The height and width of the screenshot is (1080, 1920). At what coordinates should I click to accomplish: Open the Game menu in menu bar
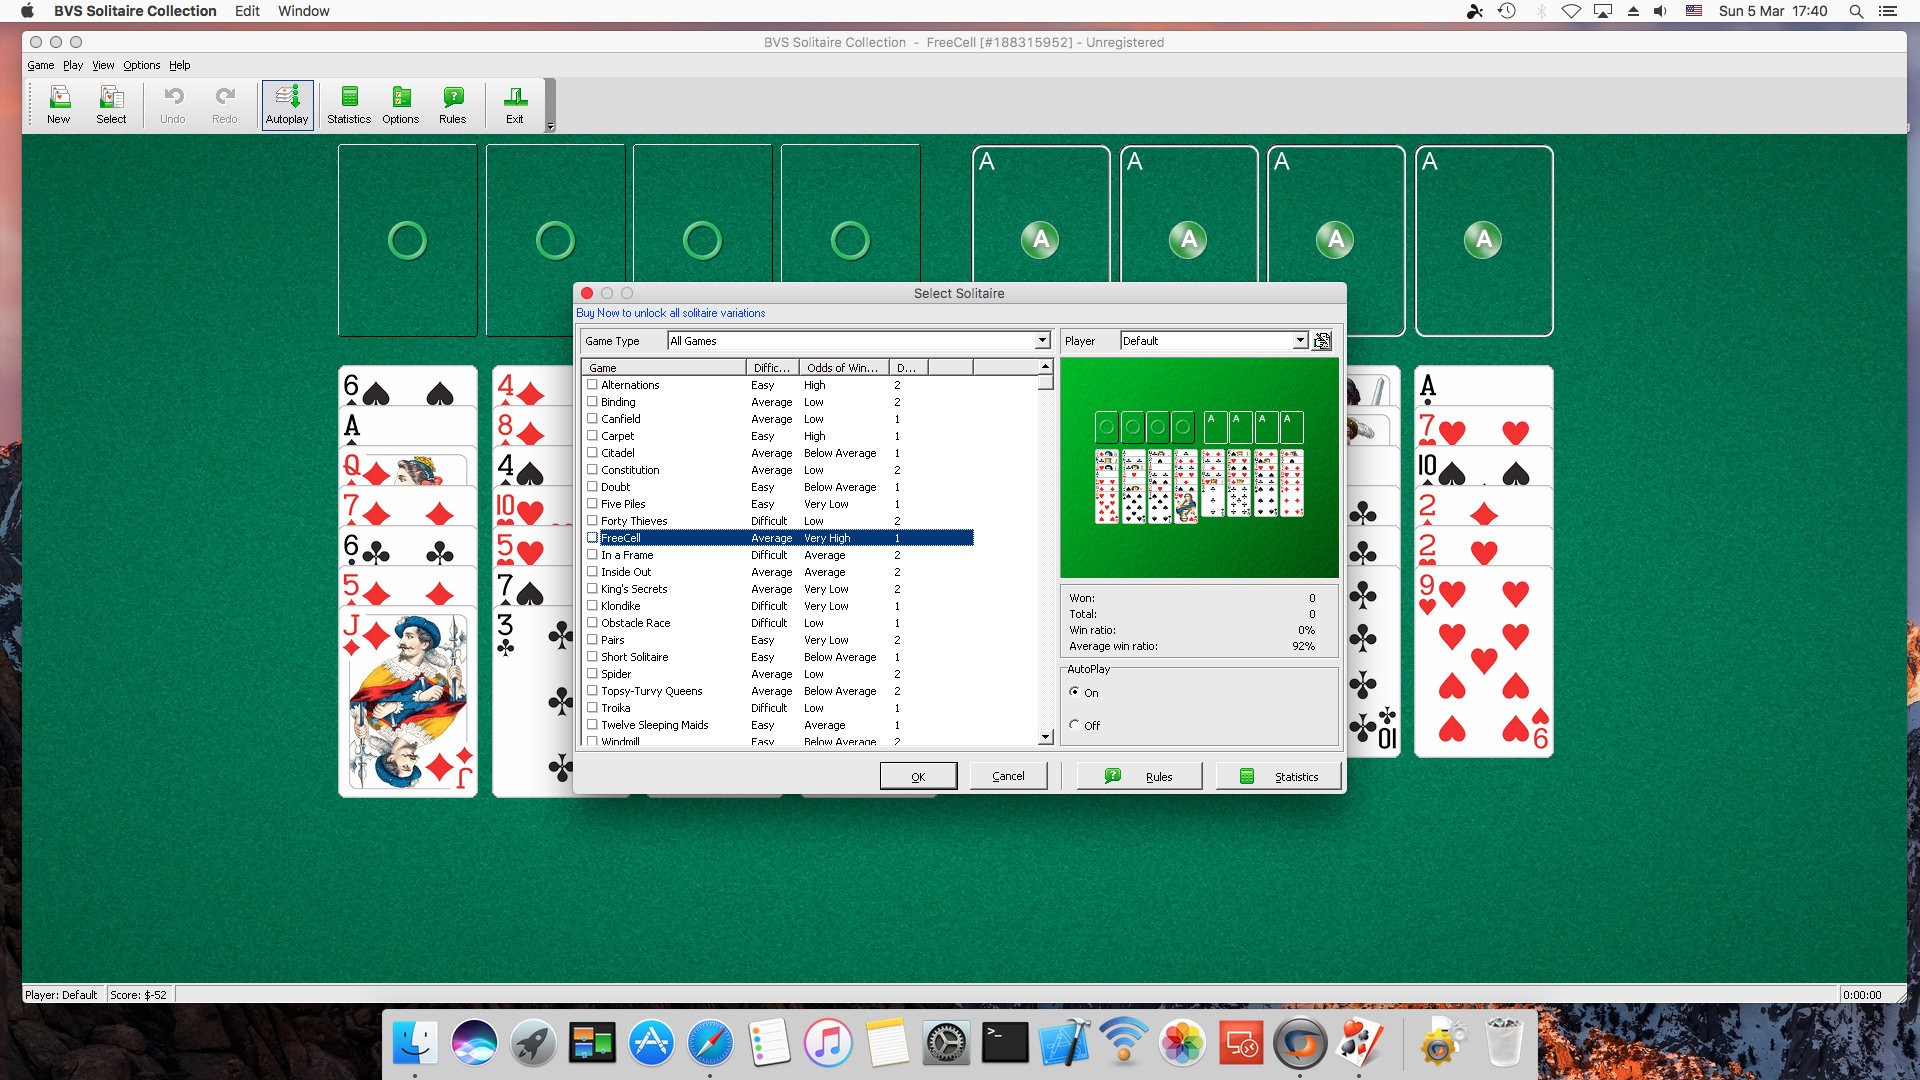click(38, 65)
